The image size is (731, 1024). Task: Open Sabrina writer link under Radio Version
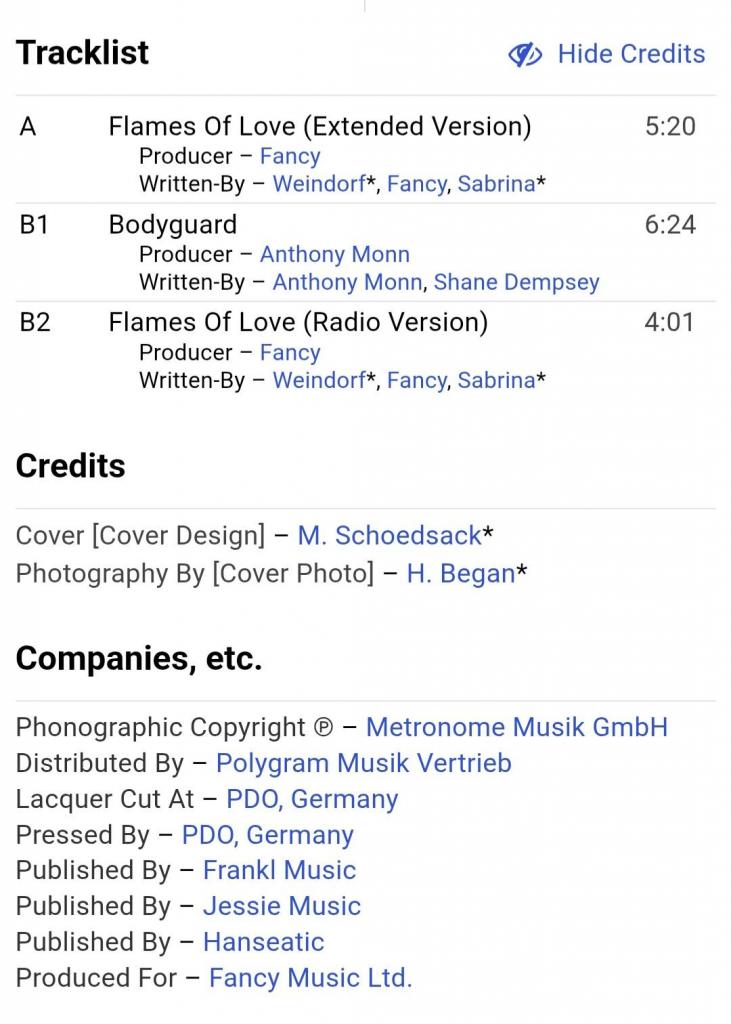point(496,380)
